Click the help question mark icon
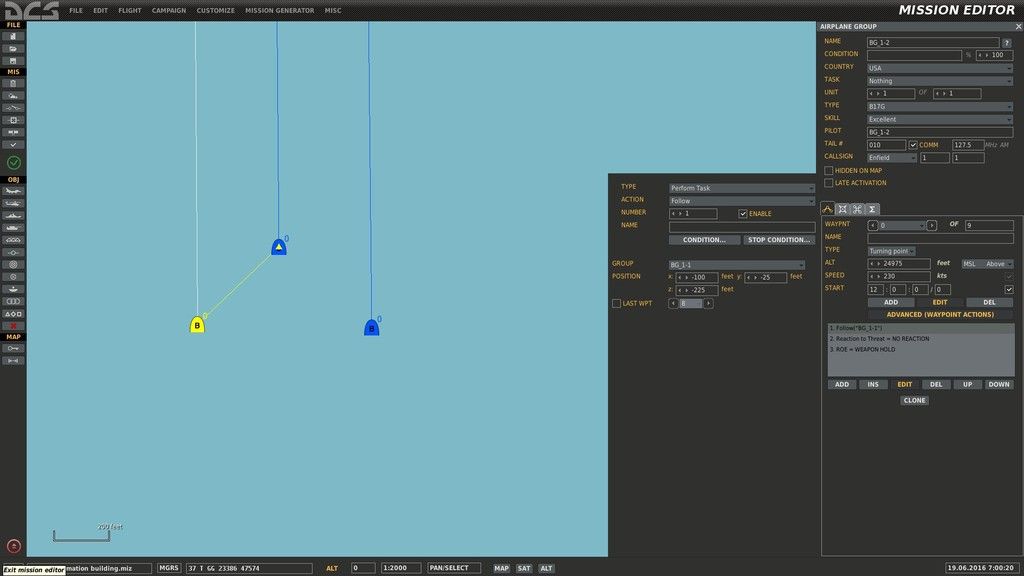Screen dimensions: 1024x576 1007,42
